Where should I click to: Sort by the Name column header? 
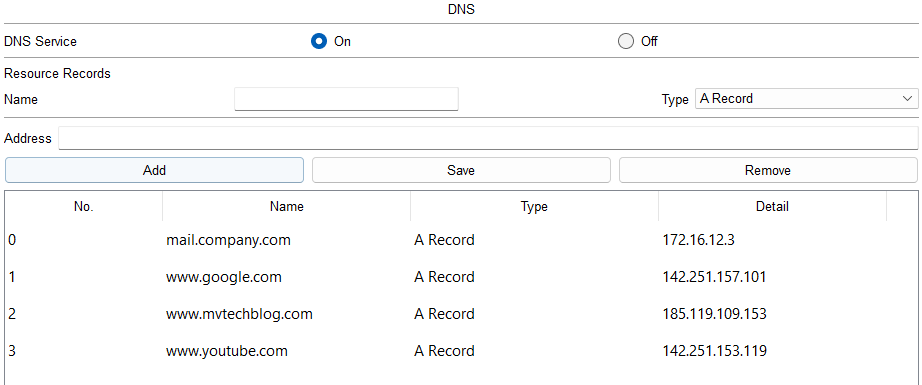click(286, 206)
